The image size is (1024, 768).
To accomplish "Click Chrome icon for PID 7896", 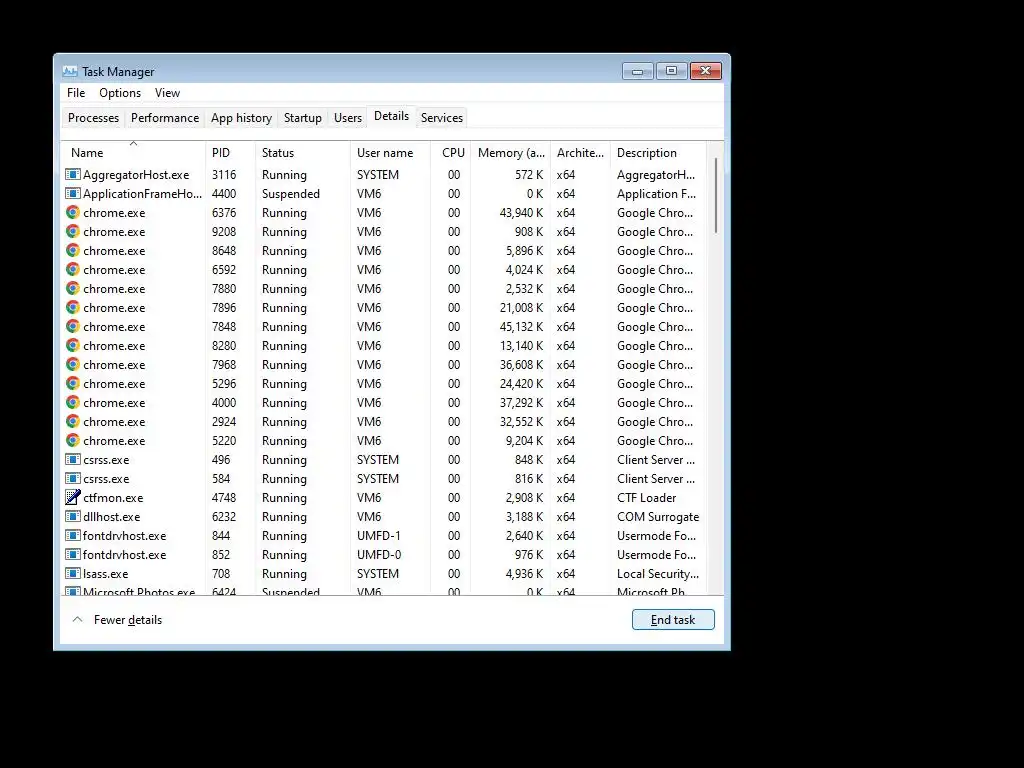I will (x=72, y=307).
